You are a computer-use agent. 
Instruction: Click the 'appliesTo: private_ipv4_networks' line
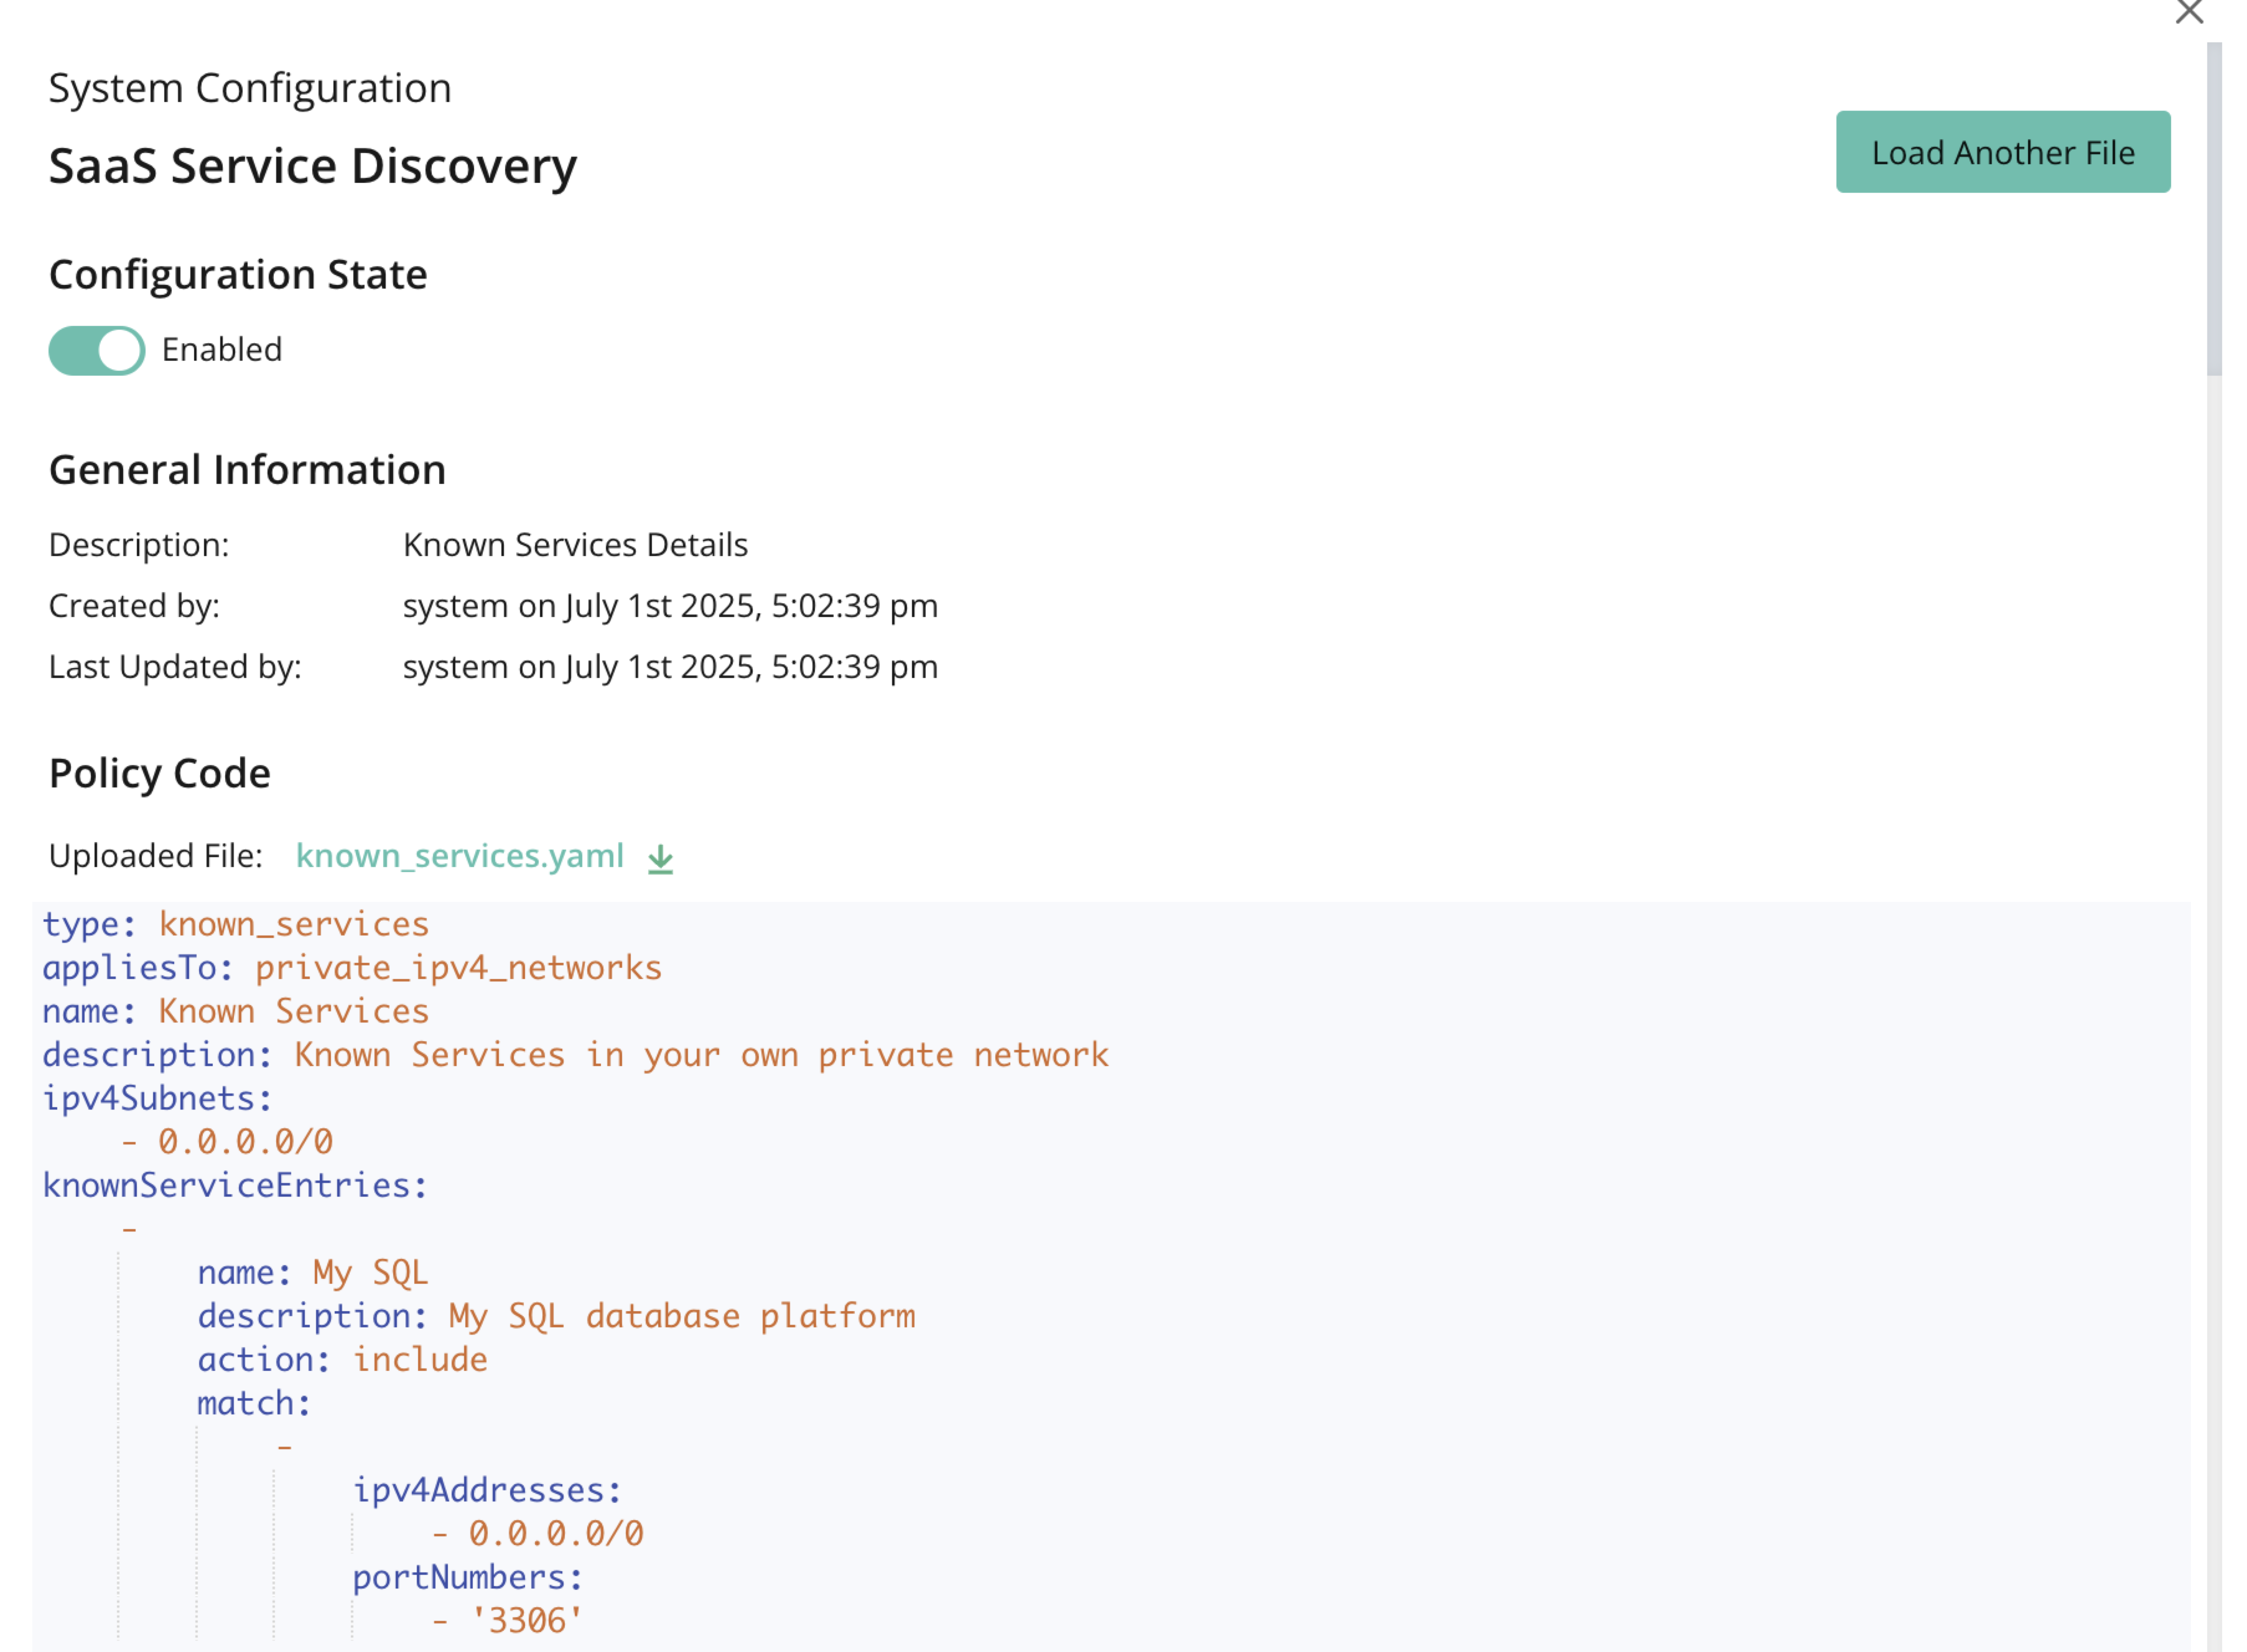click(x=352, y=968)
